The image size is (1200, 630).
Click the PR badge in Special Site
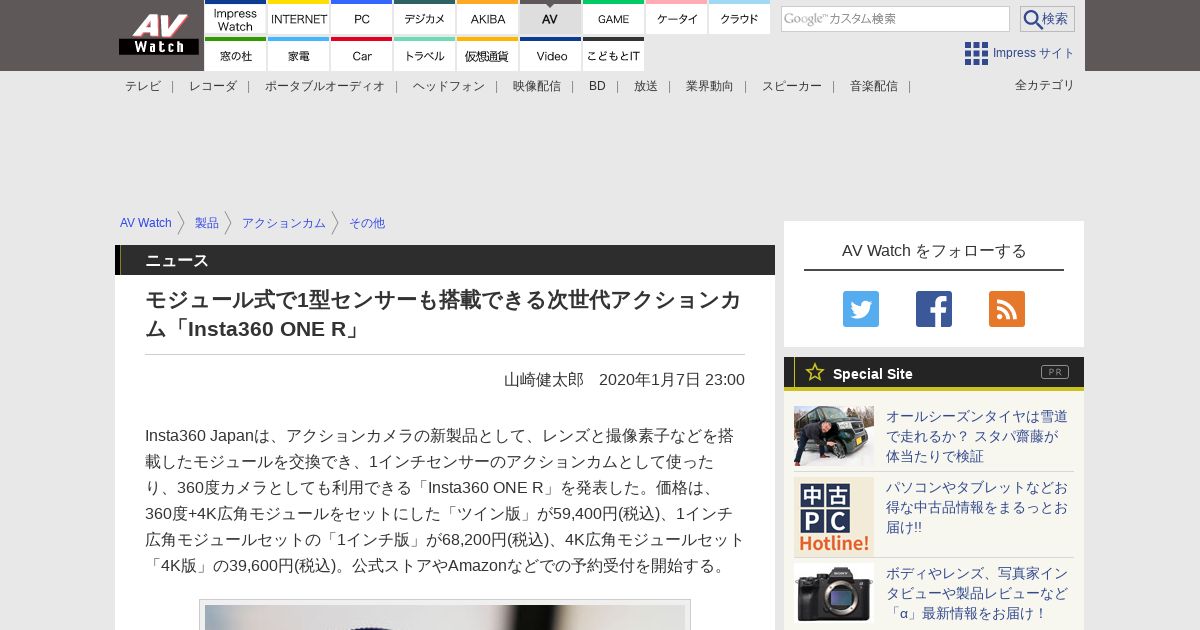(1055, 372)
